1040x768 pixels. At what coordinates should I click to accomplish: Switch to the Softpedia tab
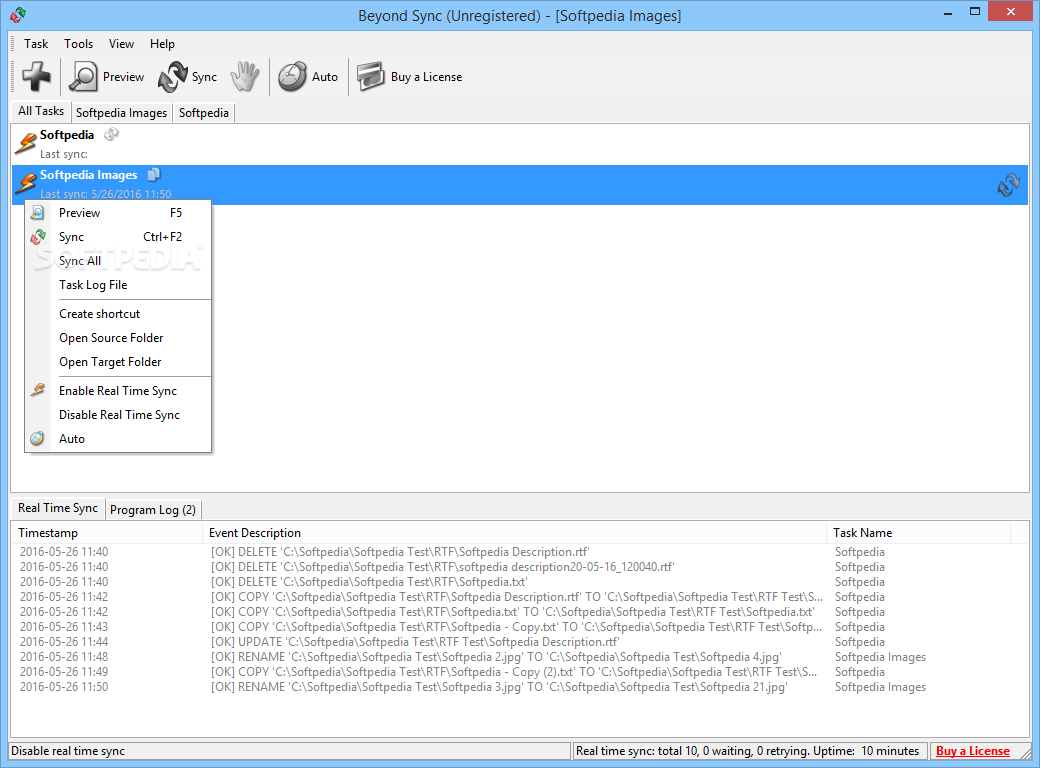click(x=204, y=113)
